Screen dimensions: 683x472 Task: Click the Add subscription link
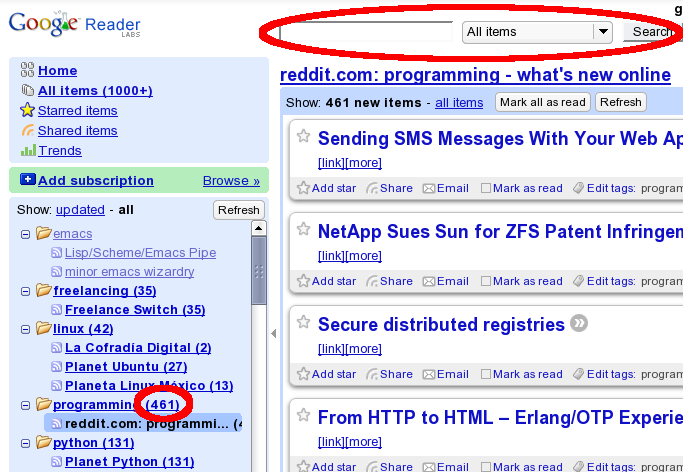tap(96, 180)
